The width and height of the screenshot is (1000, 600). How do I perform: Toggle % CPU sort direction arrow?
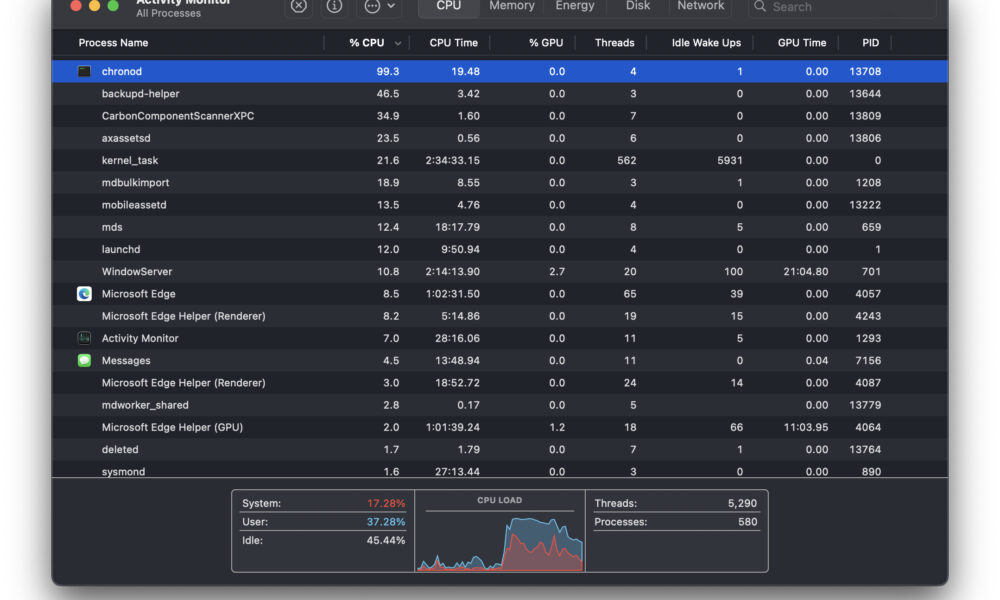click(397, 43)
